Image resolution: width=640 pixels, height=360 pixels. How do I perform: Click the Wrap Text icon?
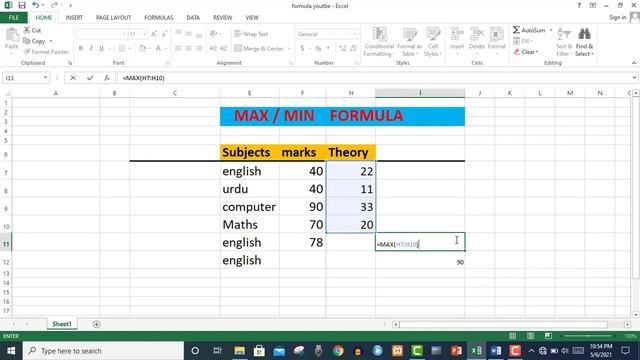238,34
